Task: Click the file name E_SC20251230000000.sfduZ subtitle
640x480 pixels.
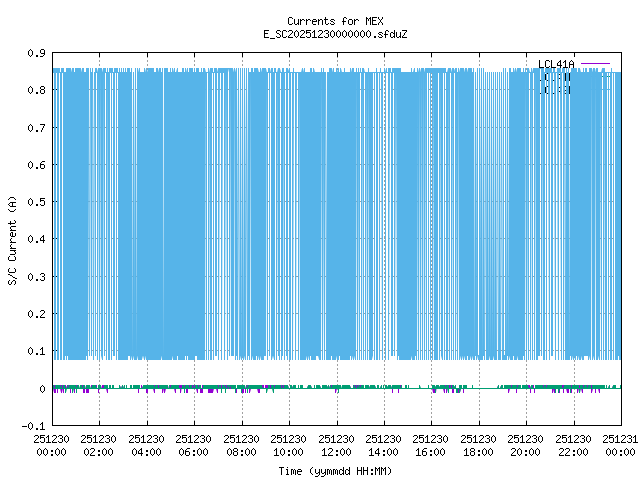Action: 335,34
